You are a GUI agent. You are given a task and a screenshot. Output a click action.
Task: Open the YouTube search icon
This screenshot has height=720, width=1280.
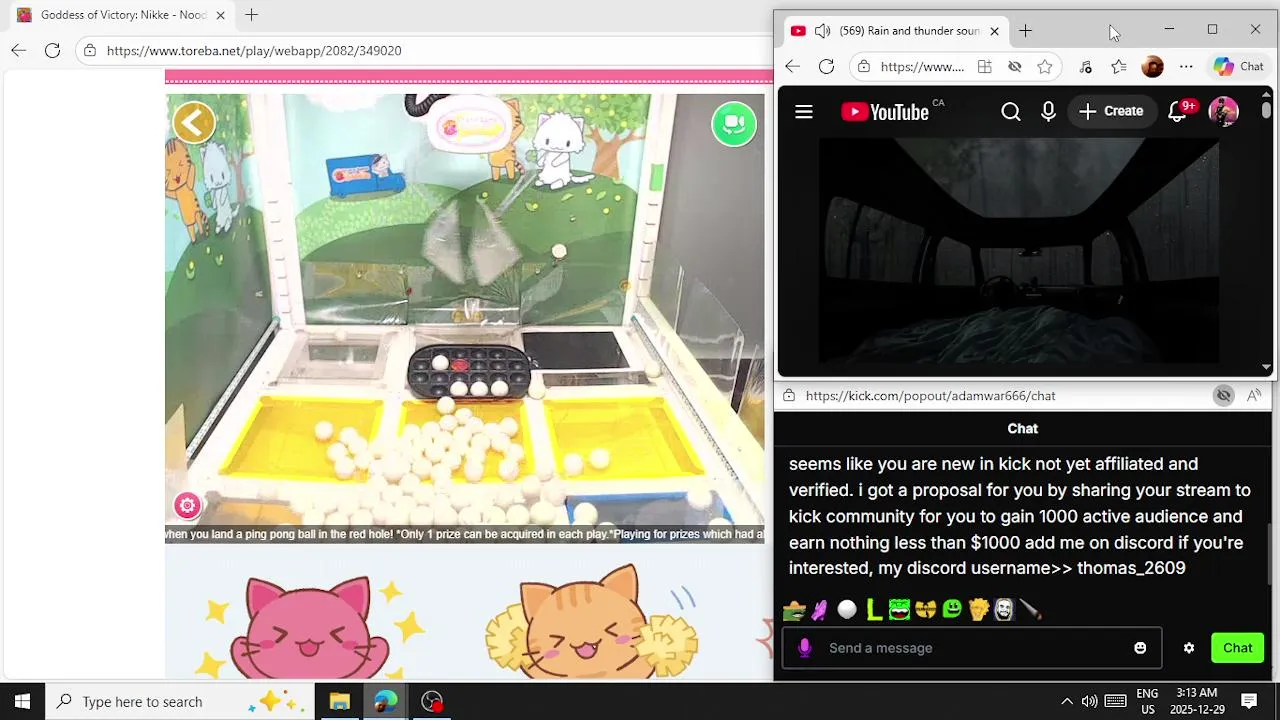point(1011,112)
